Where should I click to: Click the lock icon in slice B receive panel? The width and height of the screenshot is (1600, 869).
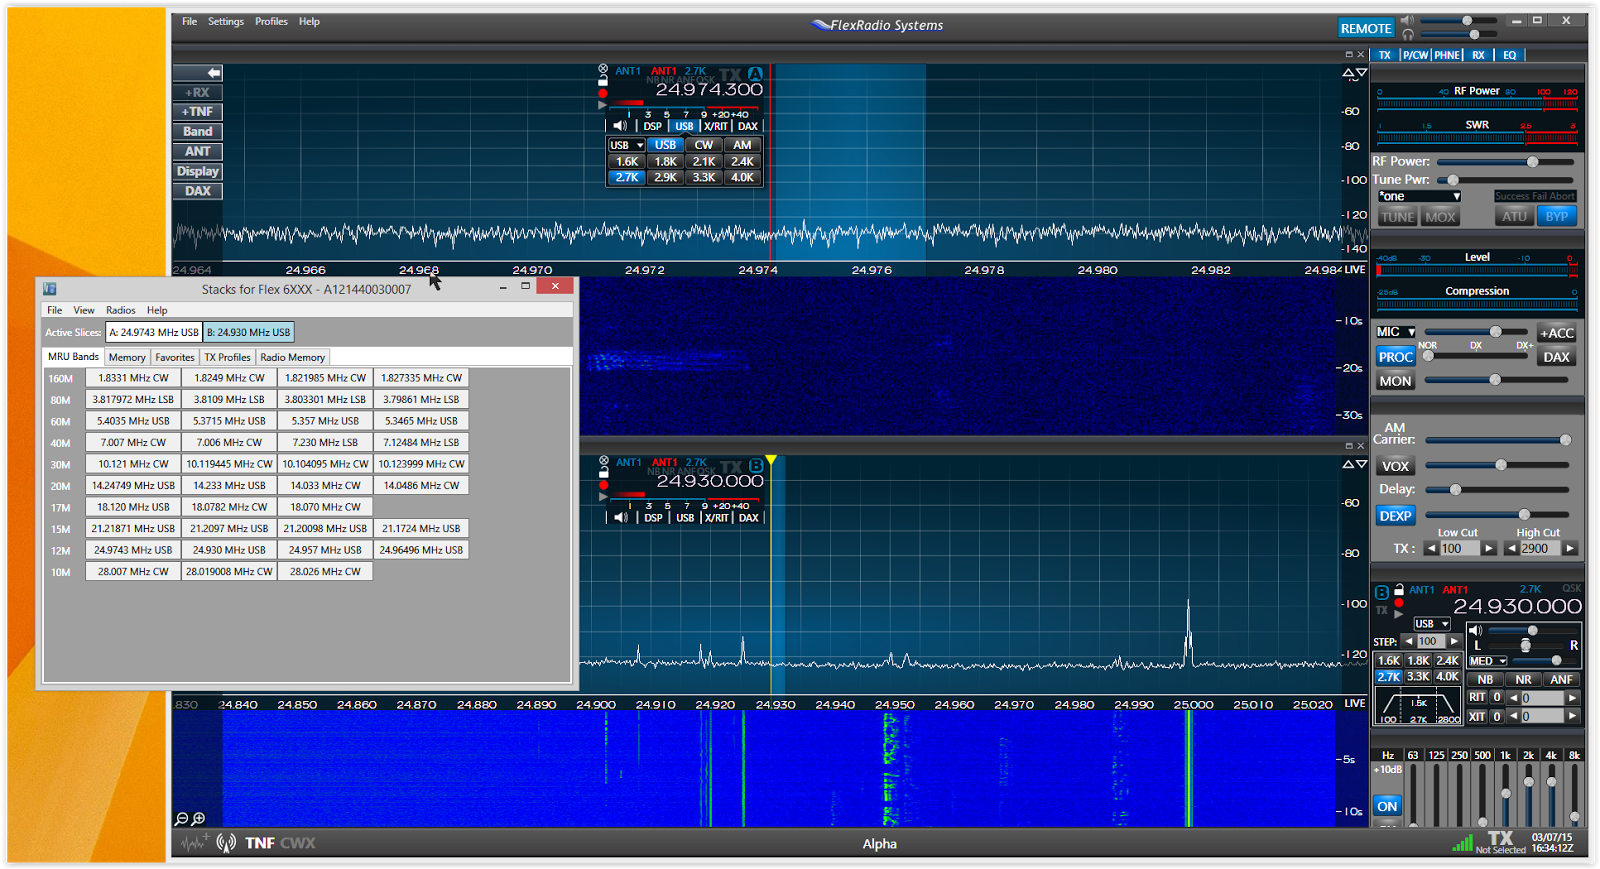[x=1399, y=590]
